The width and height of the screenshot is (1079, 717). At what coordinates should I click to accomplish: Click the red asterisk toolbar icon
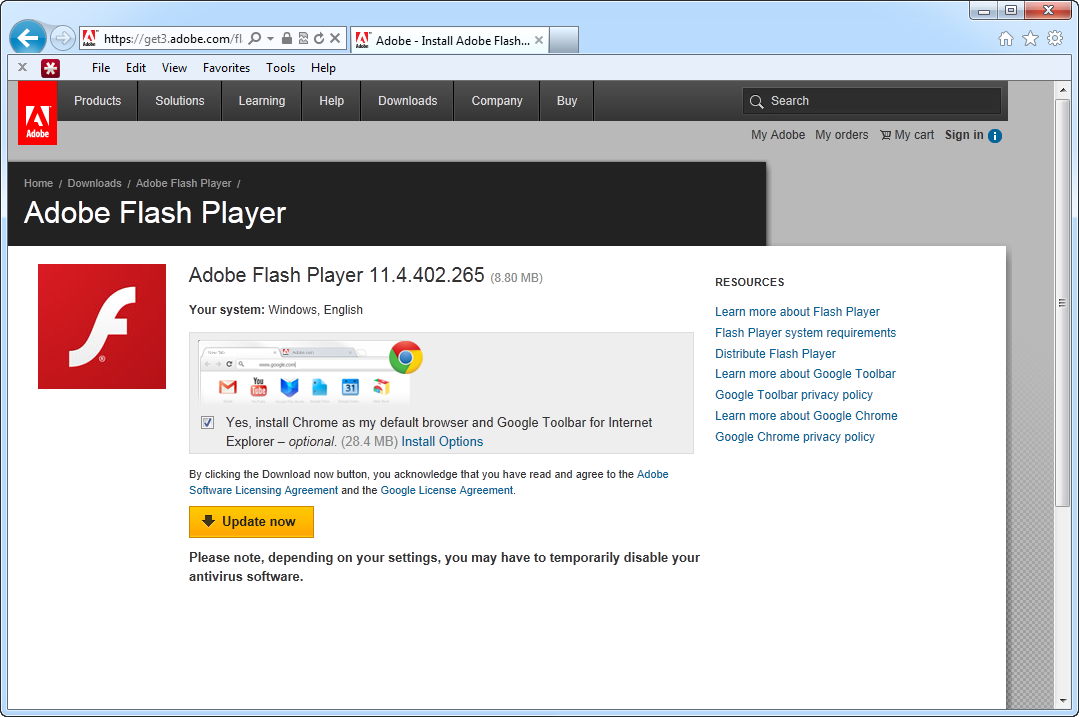pyautogui.click(x=50, y=68)
